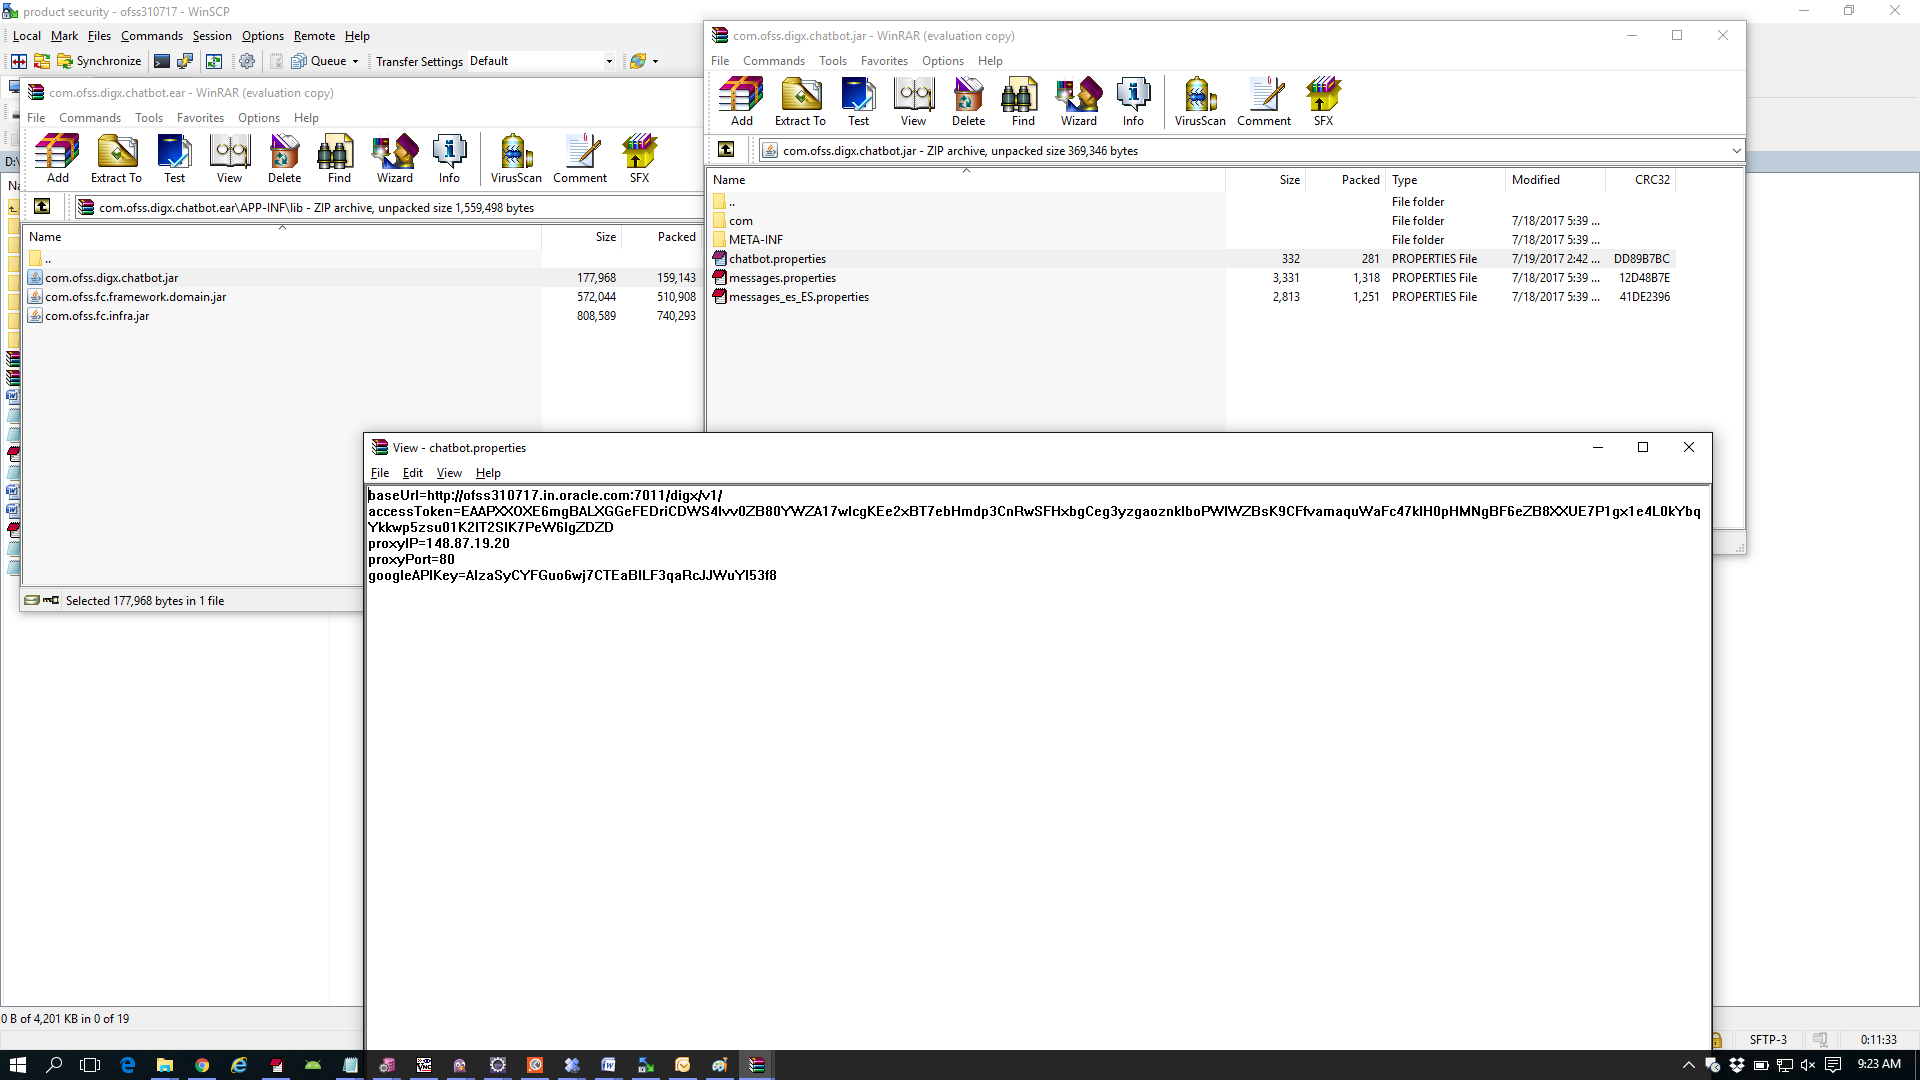Image resolution: width=1920 pixels, height=1080 pixels.
Task: Click the 9:23 AM taskbar clock
Action: click(1879, 1064)
